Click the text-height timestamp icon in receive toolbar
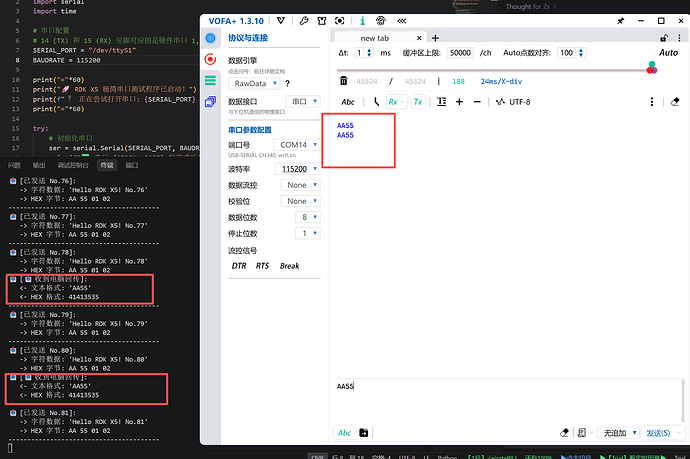The width and height of the screenshot is (690, 459). (x=441, y=102)
